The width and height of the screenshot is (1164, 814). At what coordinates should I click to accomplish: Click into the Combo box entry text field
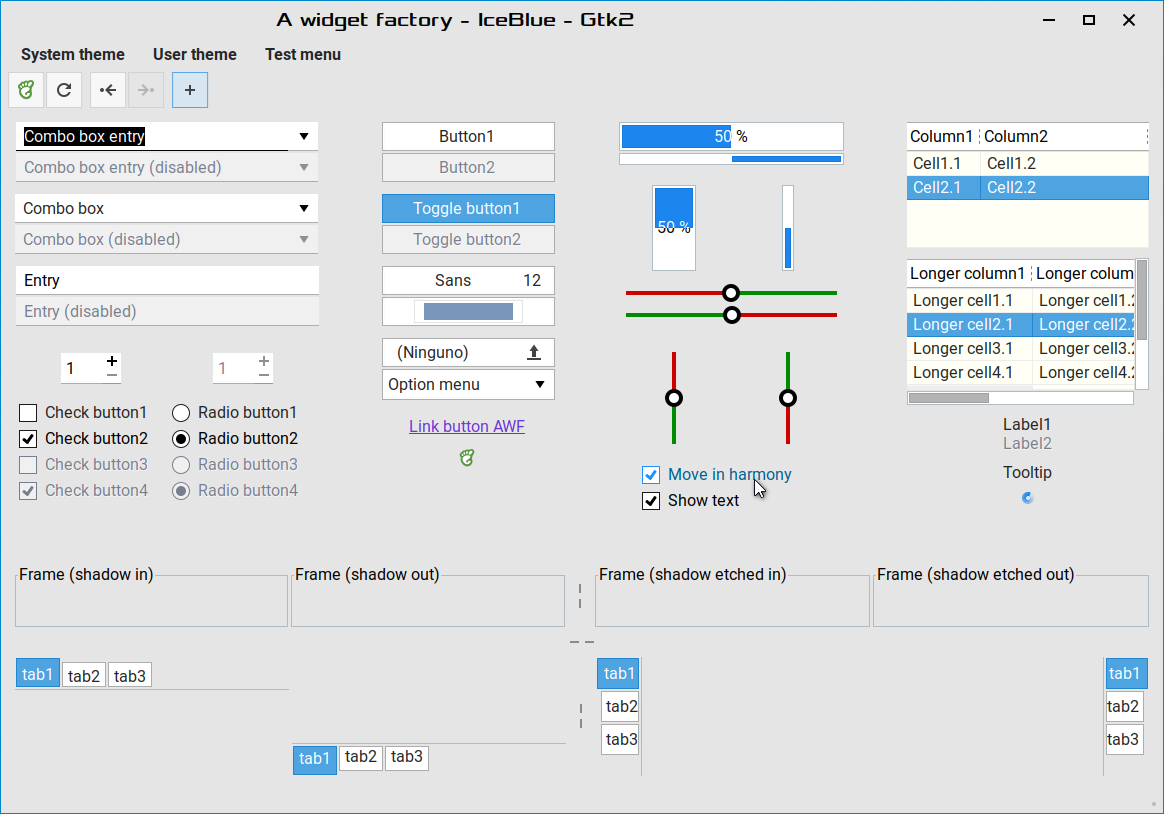(152, 137)
